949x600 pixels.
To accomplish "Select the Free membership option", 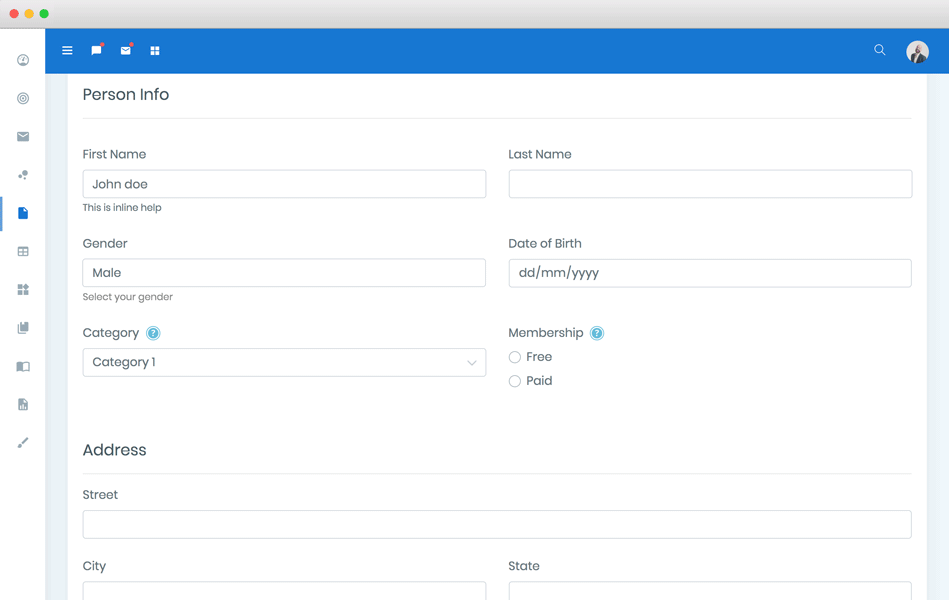I will [x=515, y=357].
